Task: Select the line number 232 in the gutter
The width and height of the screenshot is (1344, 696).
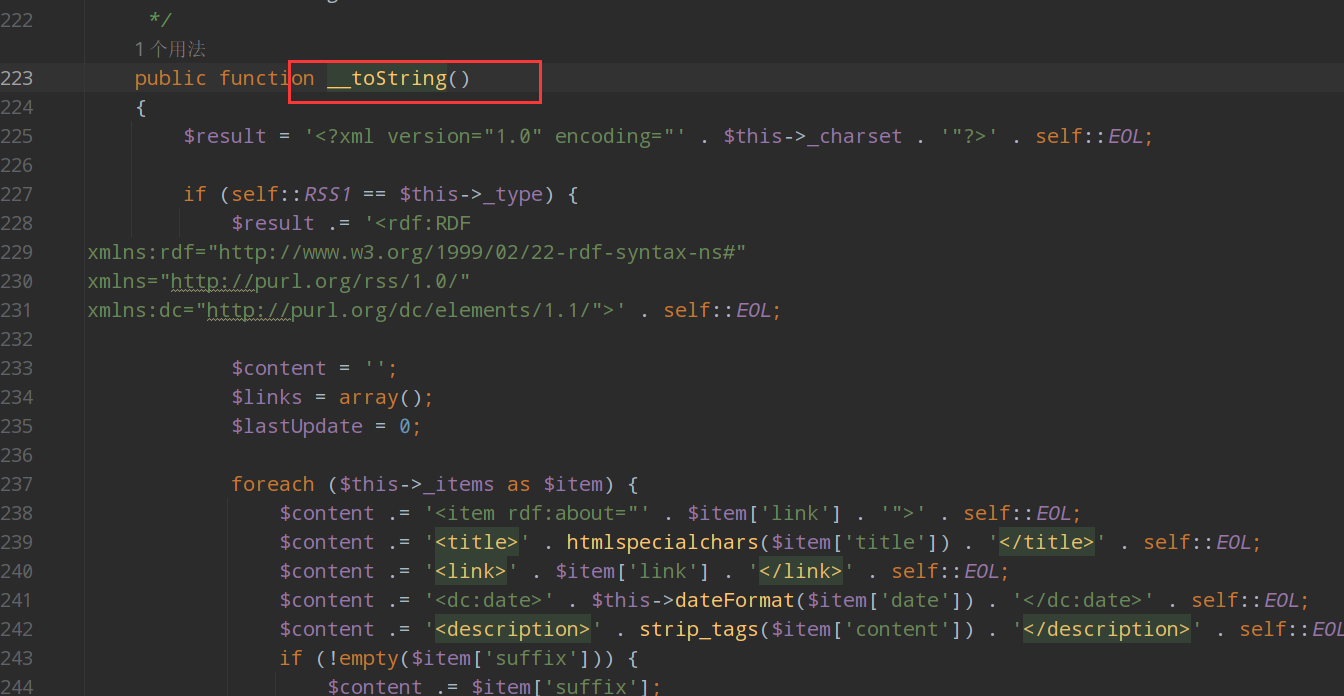Action: [17, 339]
